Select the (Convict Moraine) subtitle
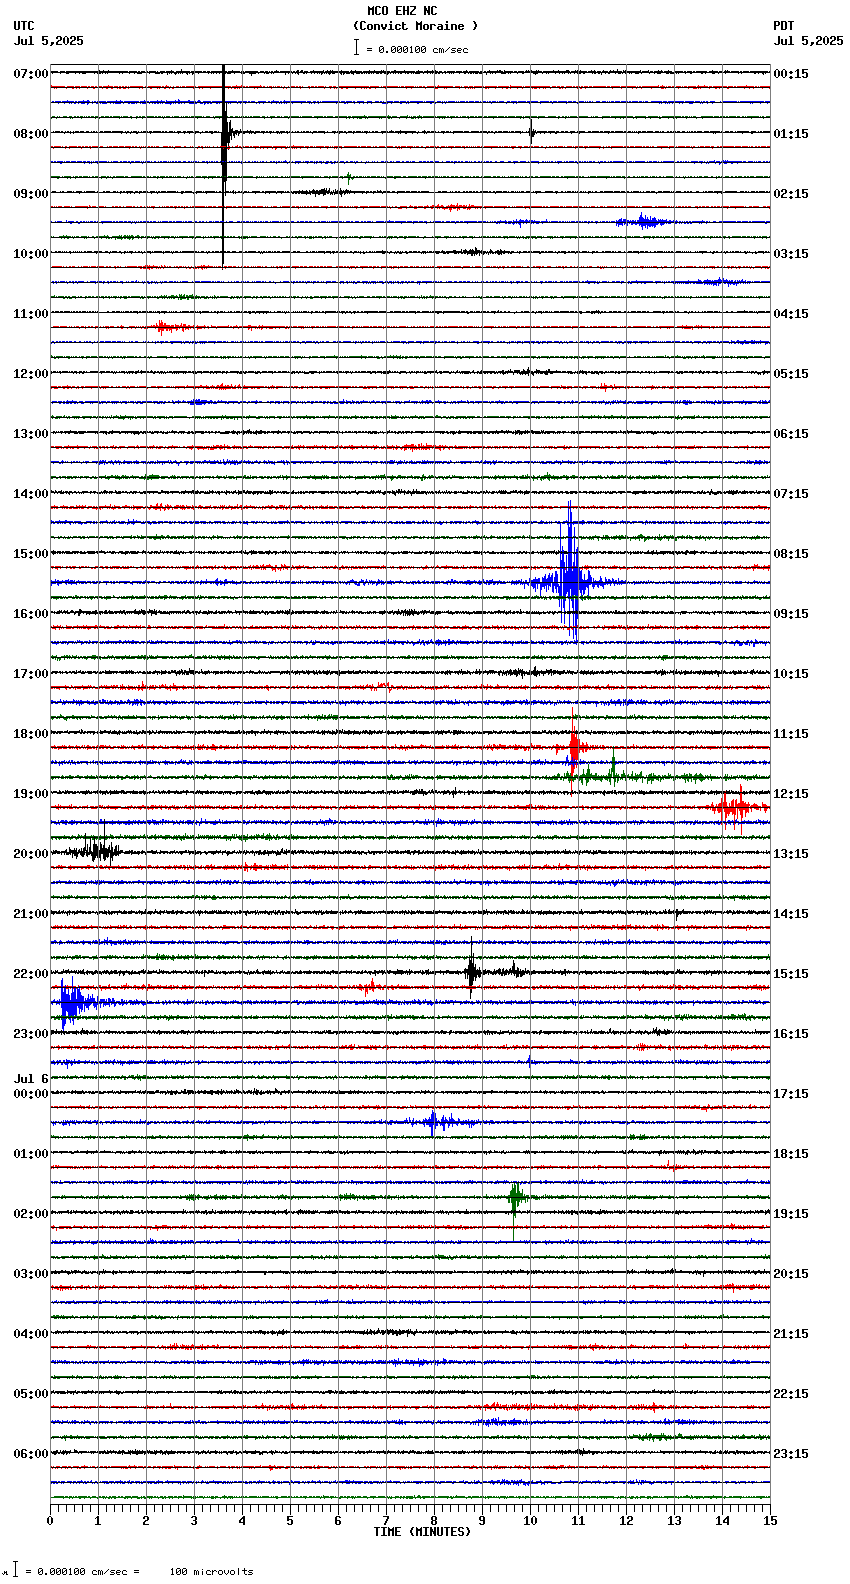850x1584 pixels. pyautogui.click(x=415, y=26)
